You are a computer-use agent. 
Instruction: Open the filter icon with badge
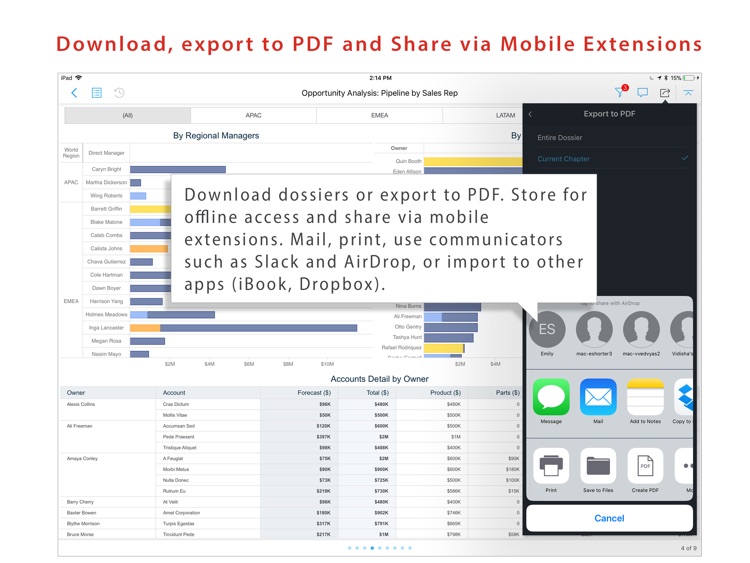(620, 91)
